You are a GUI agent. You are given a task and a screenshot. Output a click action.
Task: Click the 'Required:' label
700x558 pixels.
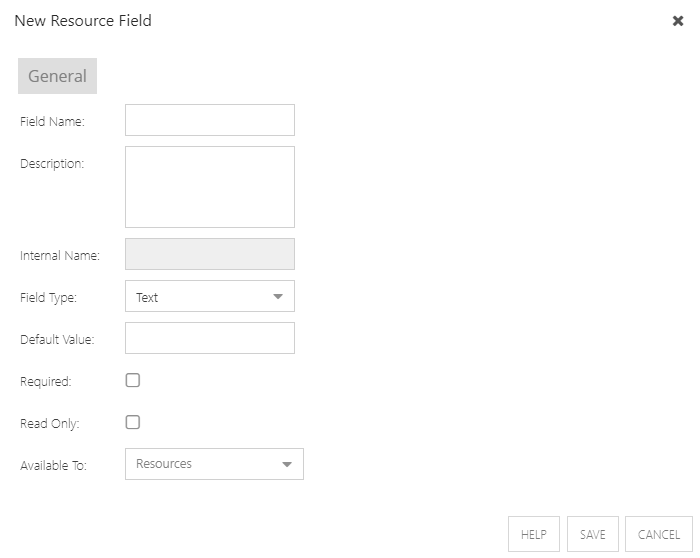coord(46,382)
